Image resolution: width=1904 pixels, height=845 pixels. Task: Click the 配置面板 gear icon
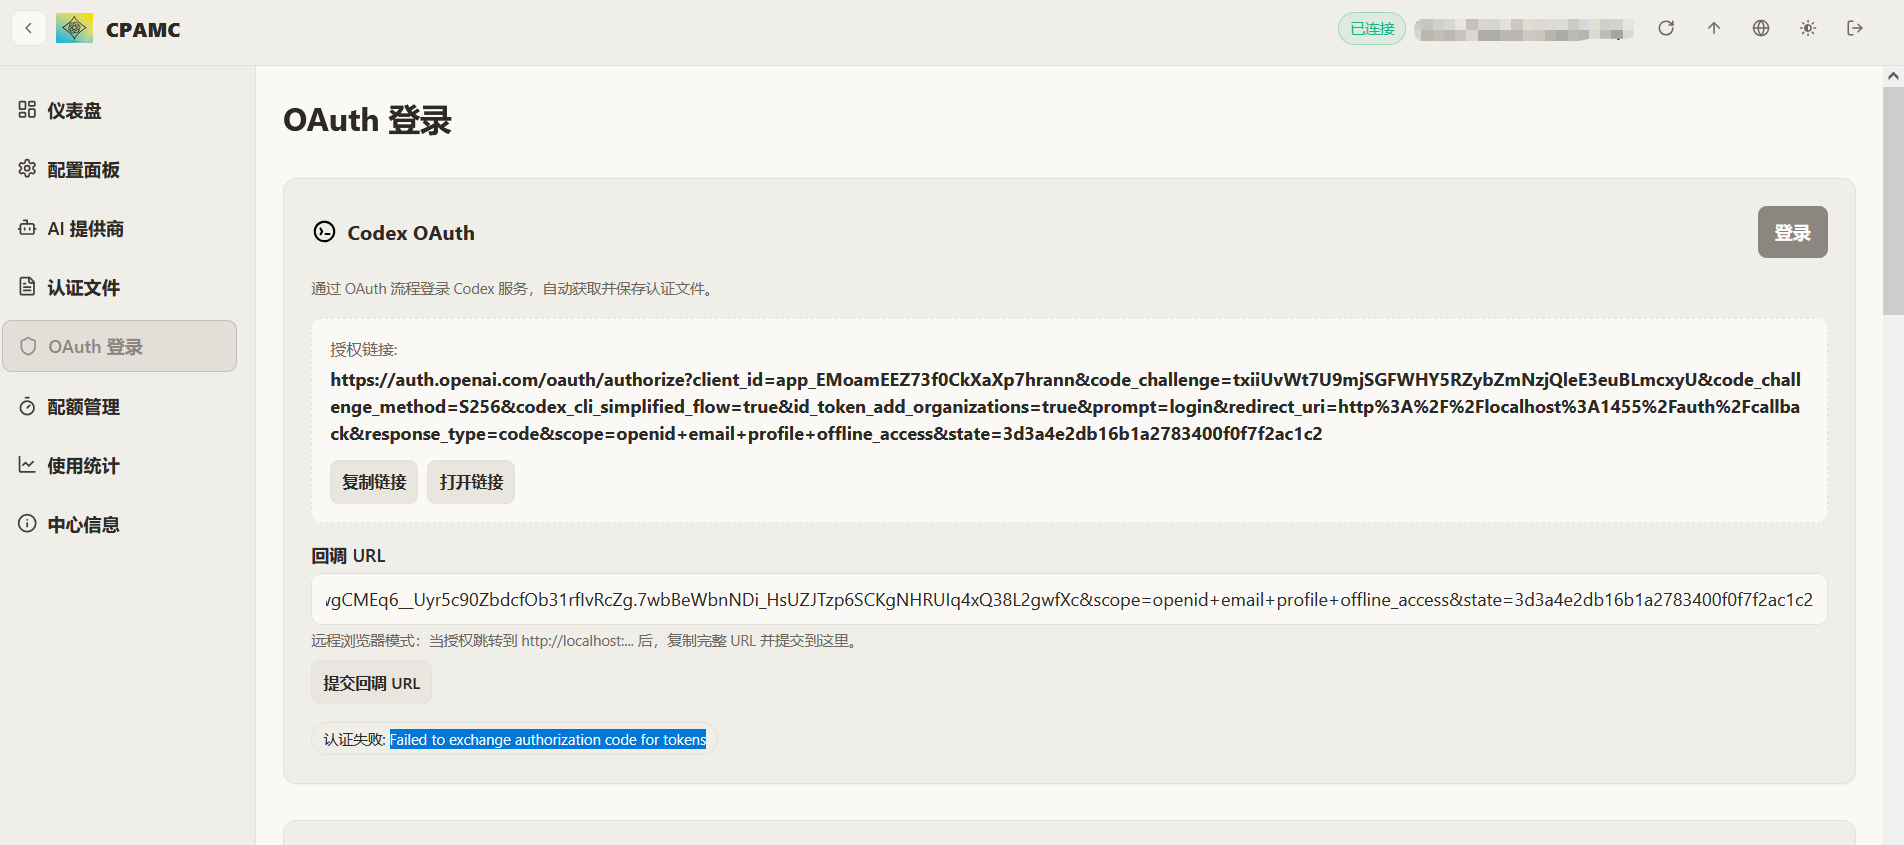[x=27, y=168]
